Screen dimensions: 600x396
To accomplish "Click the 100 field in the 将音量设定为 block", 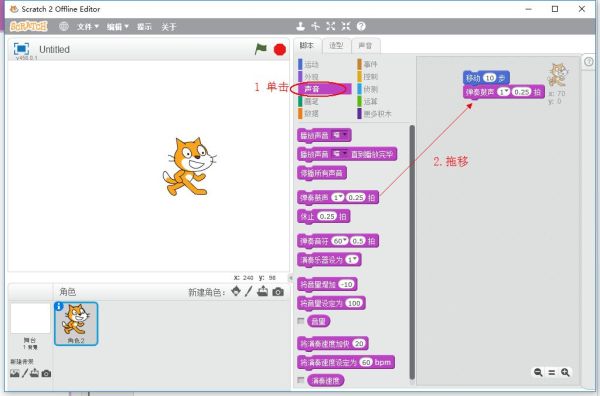I will click(354, 303).
